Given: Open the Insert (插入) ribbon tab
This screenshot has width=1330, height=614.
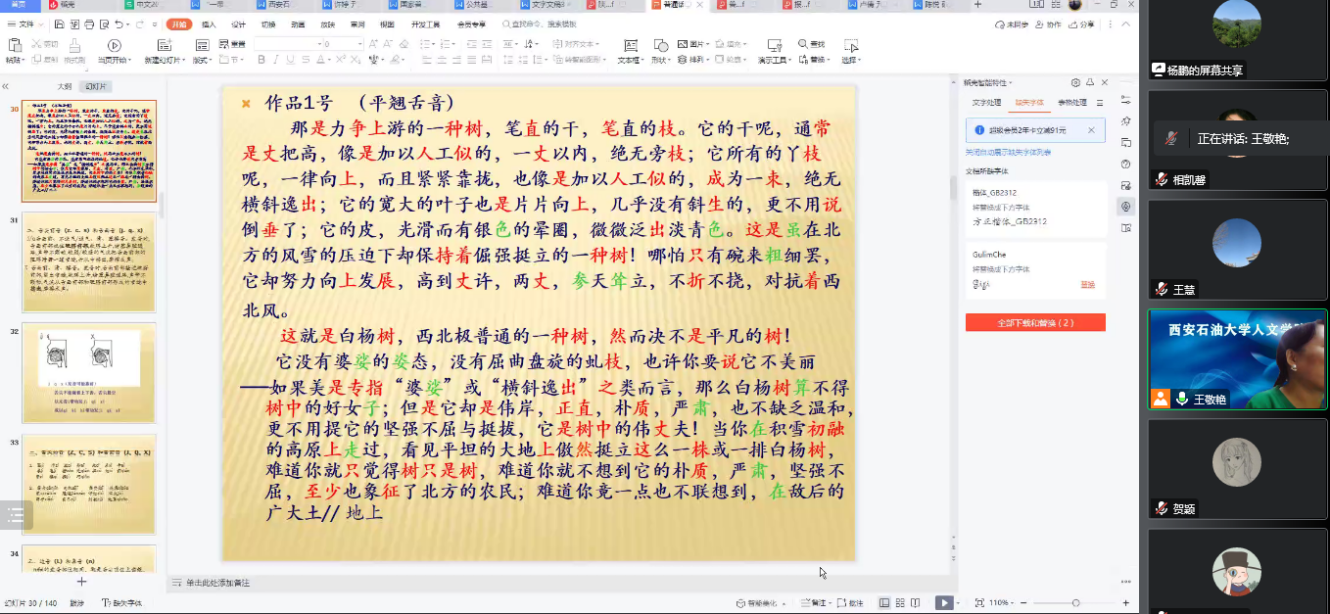Looking at the screenshot, I should (208, 24).
